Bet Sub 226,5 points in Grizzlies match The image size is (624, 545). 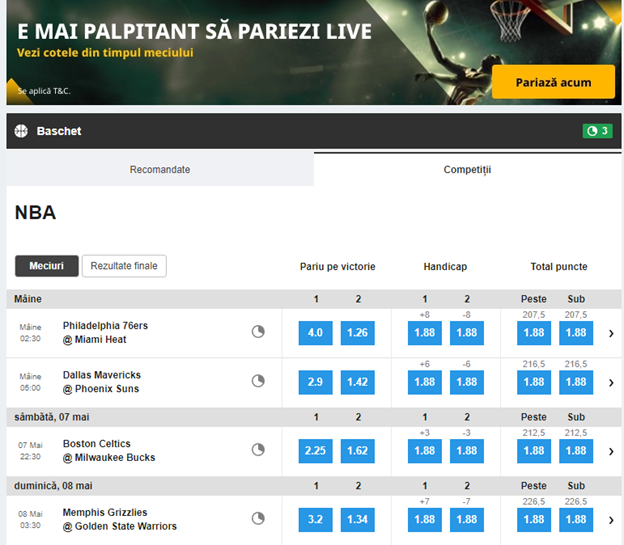(x=576, y=520)
